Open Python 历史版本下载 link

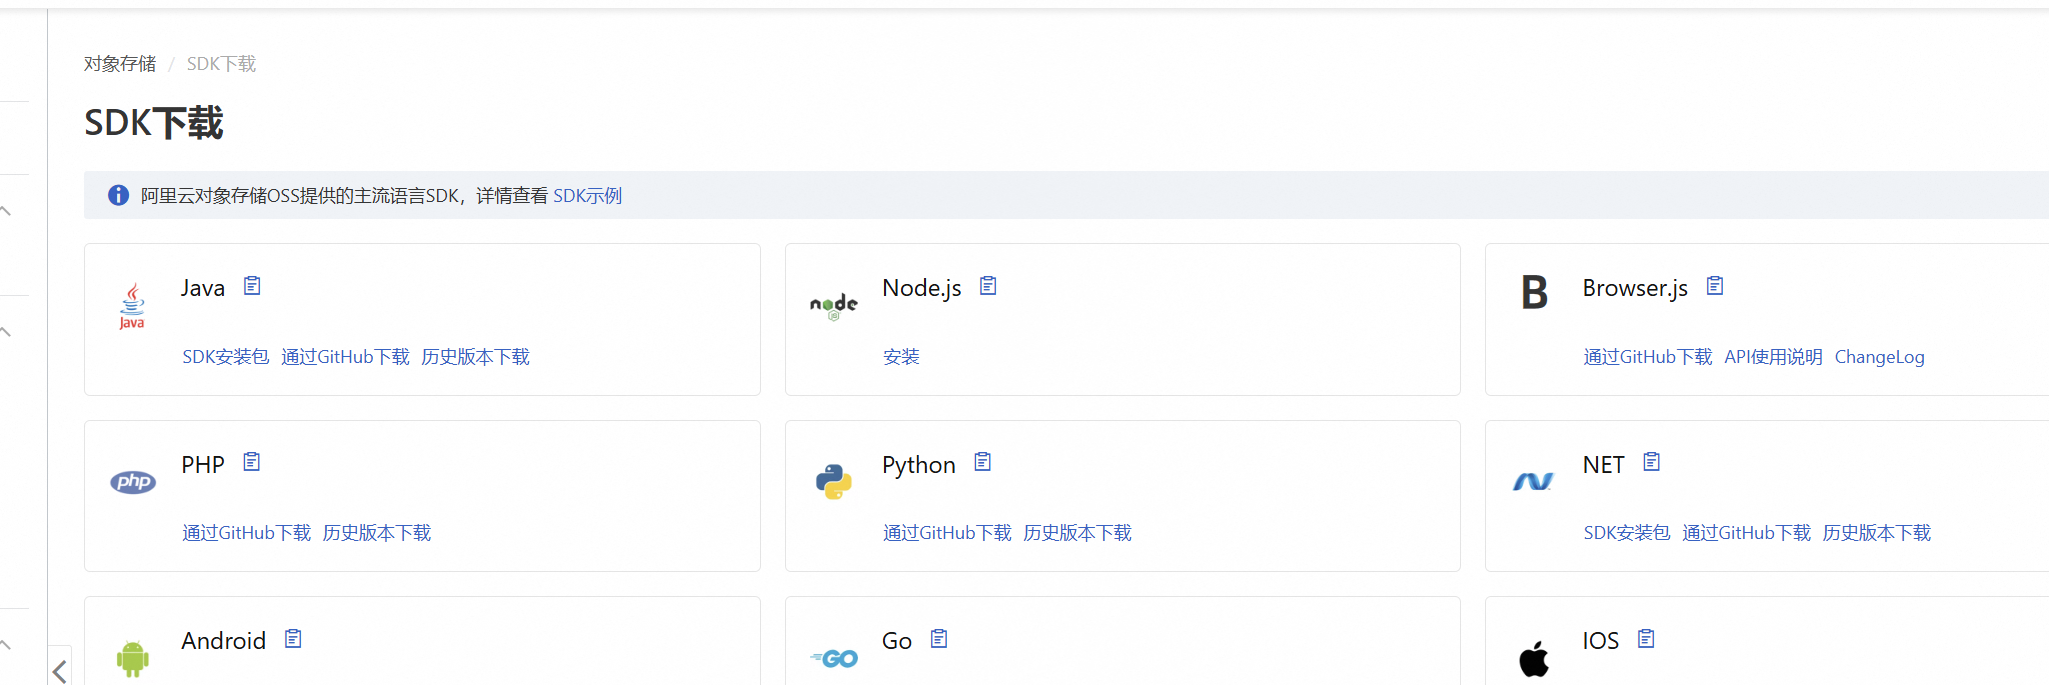(x=1078, y=533)
